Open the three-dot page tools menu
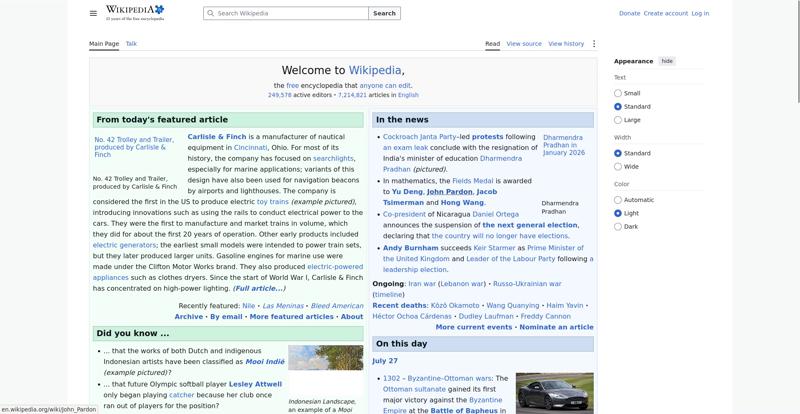The image size is (800, 414). point(593,44)
